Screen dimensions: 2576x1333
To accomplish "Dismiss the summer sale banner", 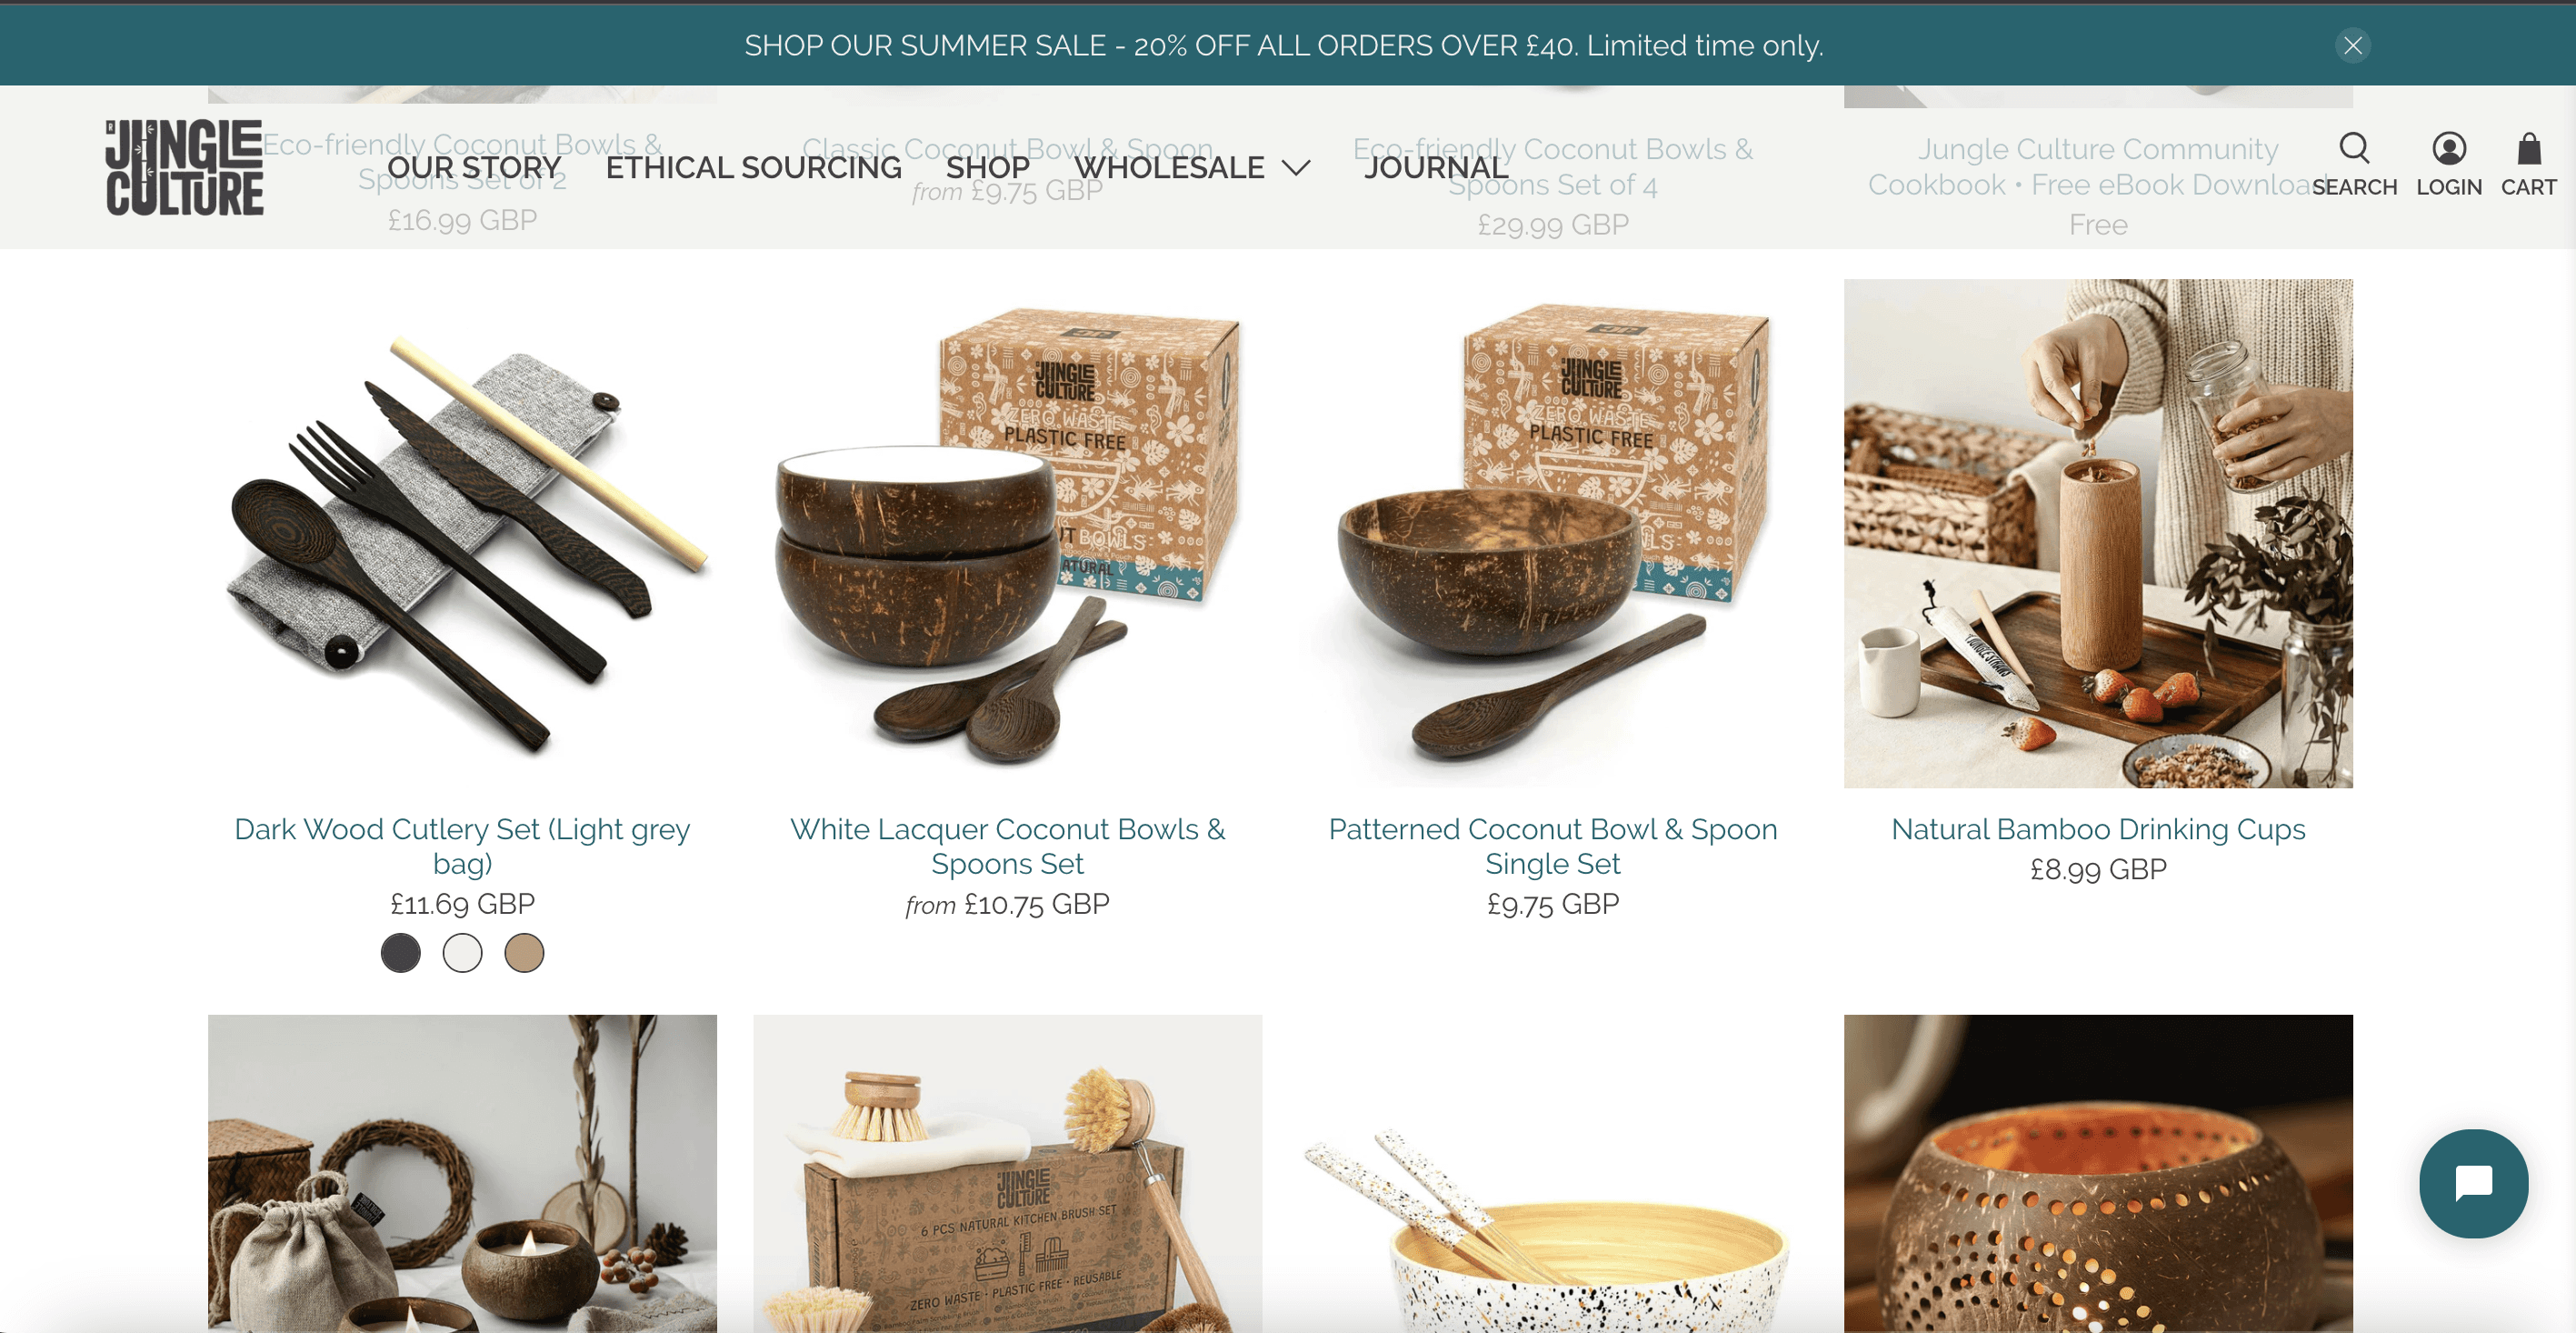I will click(x=2352, y=45).
